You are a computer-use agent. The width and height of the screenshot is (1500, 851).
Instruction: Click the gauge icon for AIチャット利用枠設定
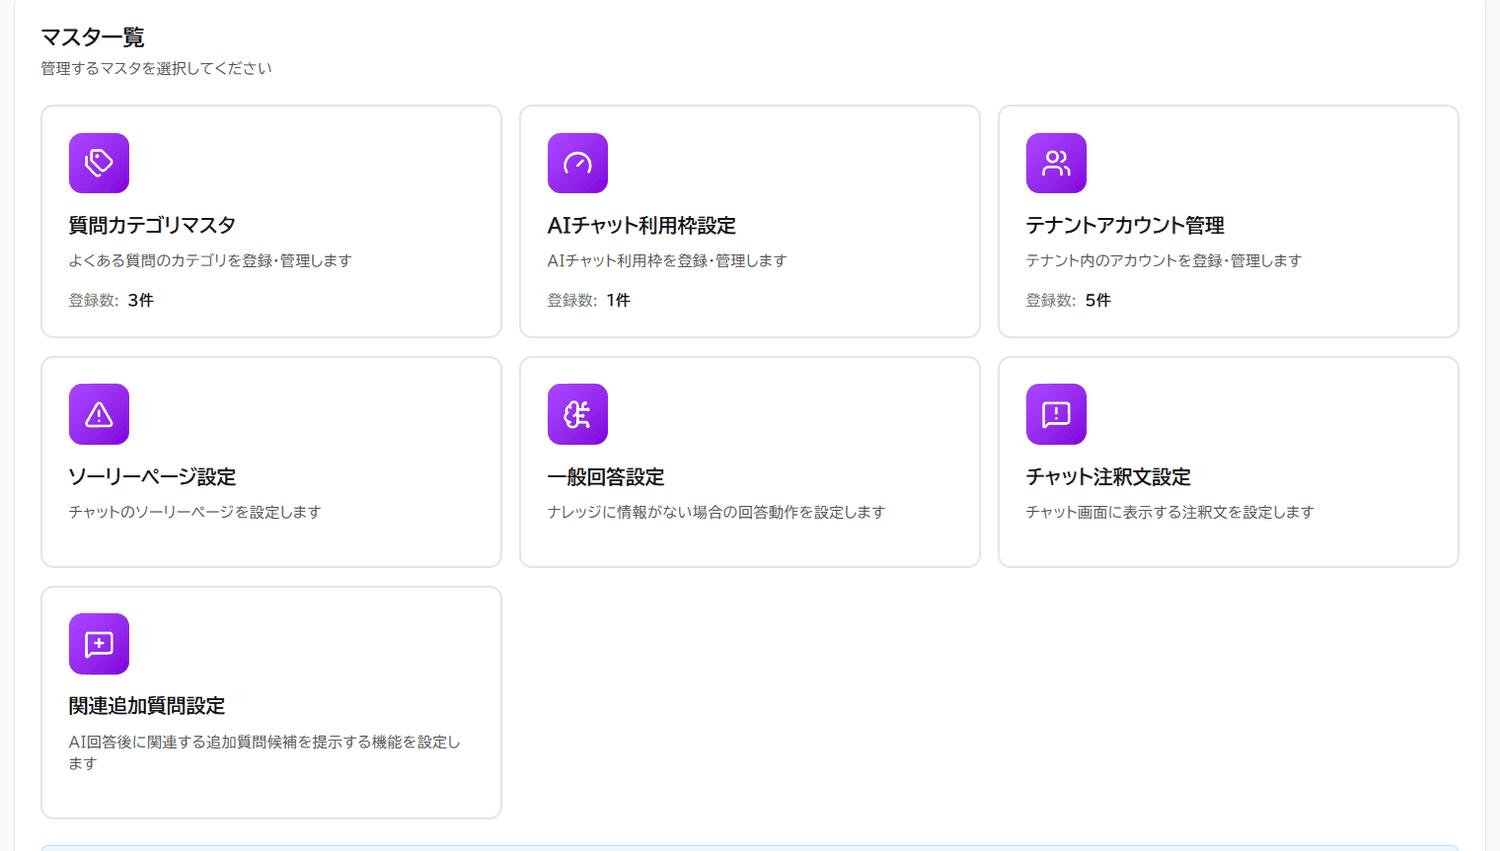pos(578,163)
